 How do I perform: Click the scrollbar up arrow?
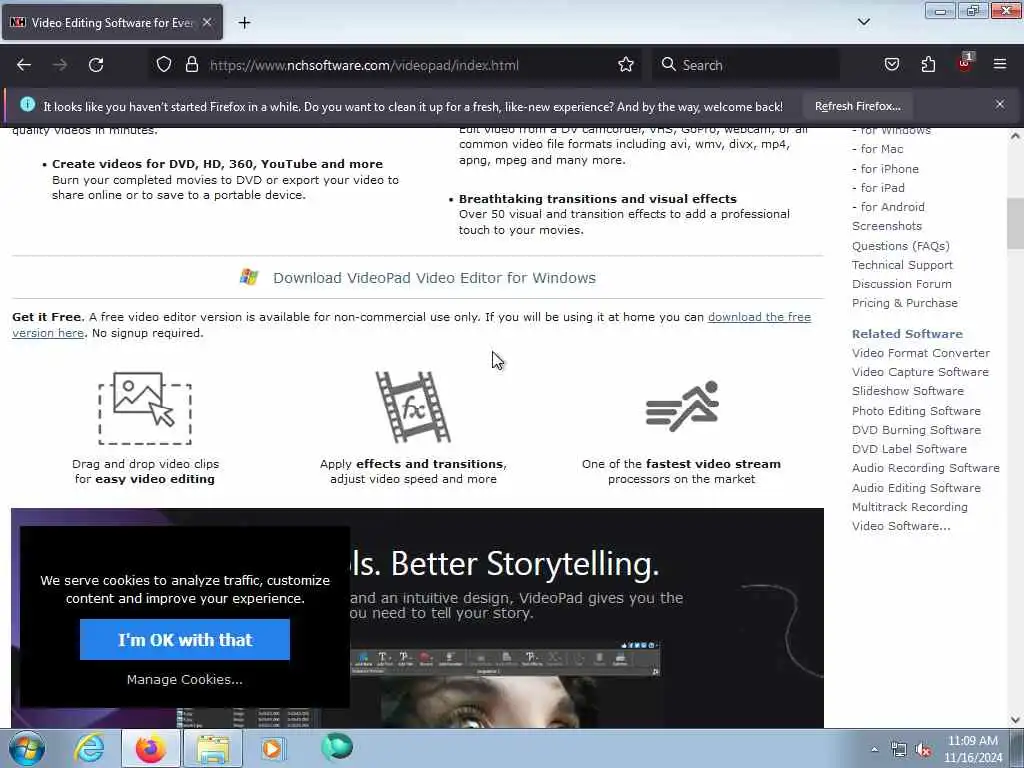click(1015, 136)
